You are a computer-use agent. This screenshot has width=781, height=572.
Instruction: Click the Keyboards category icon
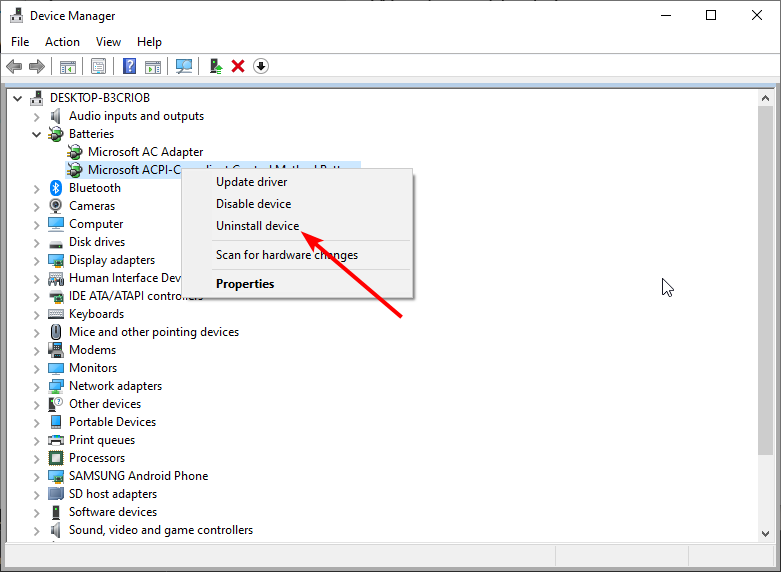point(56,314)
